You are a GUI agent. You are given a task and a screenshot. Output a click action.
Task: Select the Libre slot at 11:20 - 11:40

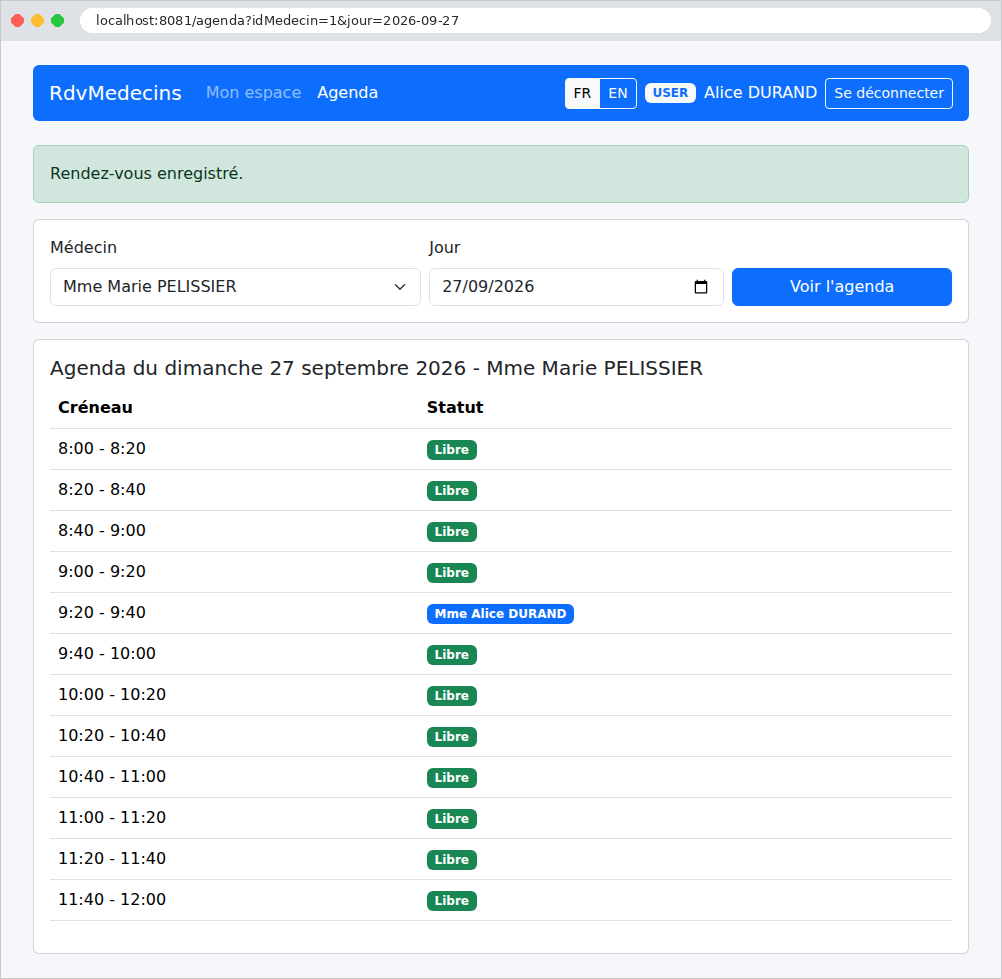[x=452, y=860]
